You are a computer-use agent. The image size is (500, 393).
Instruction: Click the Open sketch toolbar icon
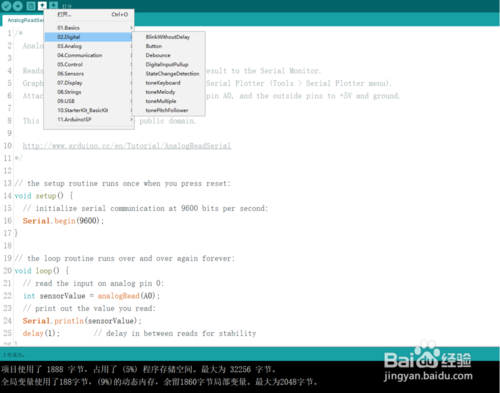pyautogui.click(x=42, y=6)
